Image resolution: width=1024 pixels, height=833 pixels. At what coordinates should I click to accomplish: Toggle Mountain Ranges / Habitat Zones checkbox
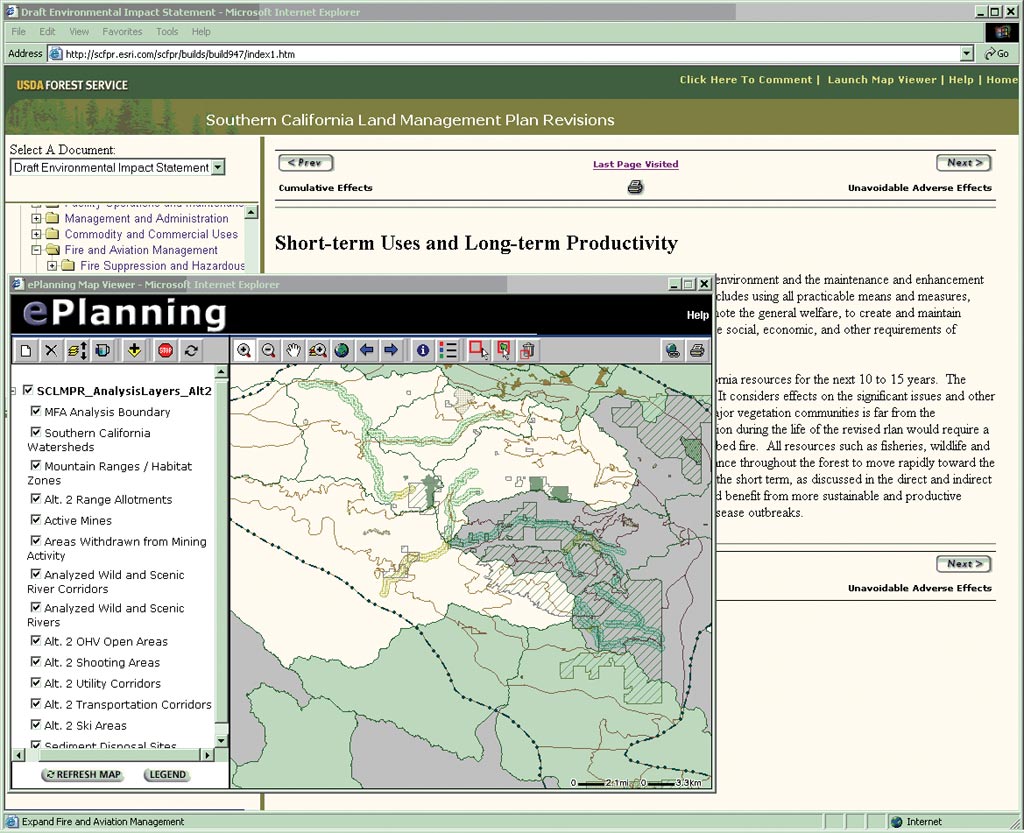tap(36, 465)
